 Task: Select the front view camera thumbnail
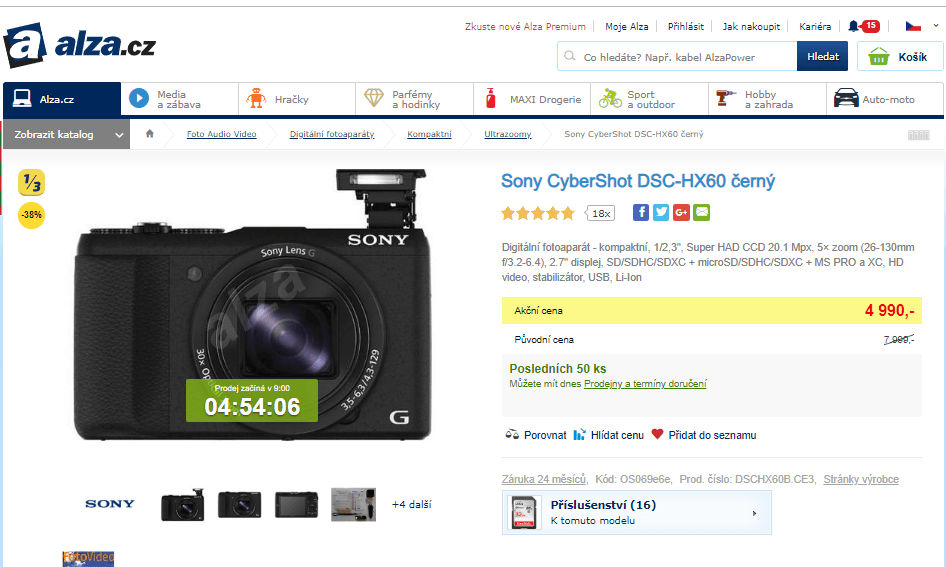240,505
